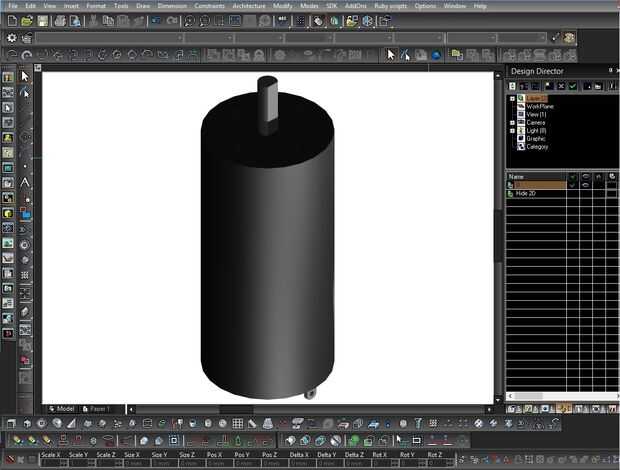Click the gear settings icon at toolbar left
The image size is (620, 470).
point(11,38)
